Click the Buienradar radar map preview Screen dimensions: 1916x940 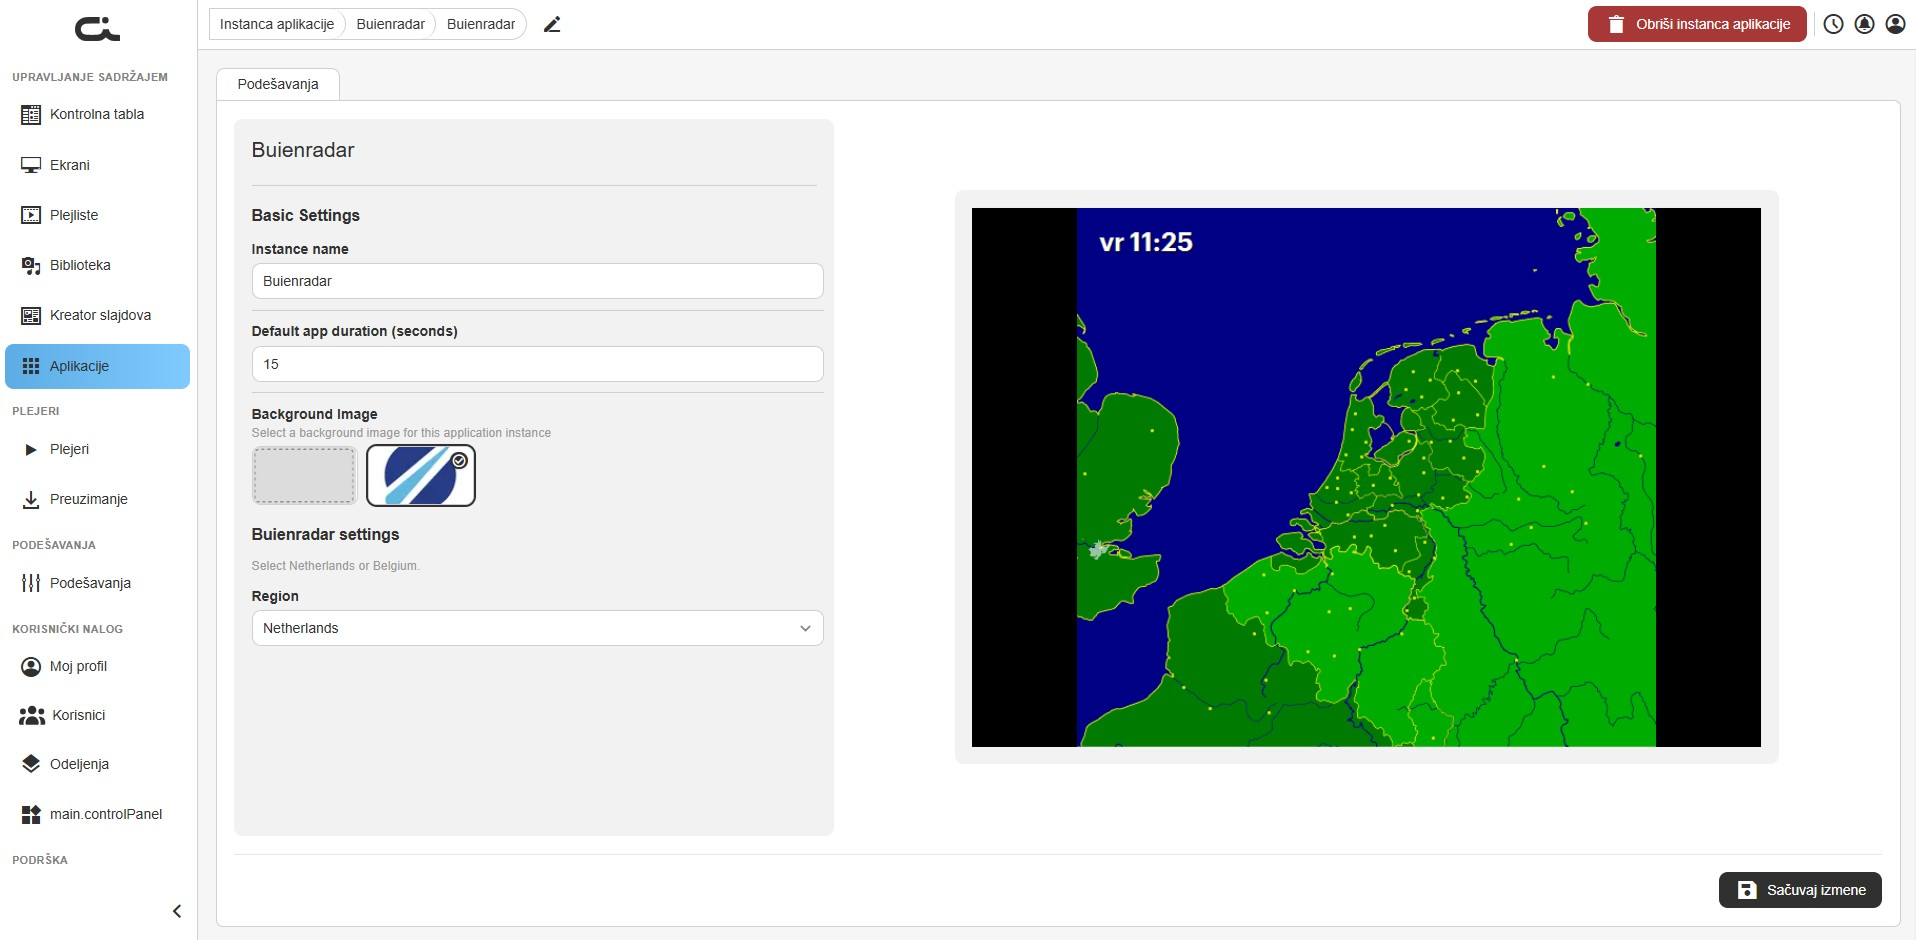1366,477
